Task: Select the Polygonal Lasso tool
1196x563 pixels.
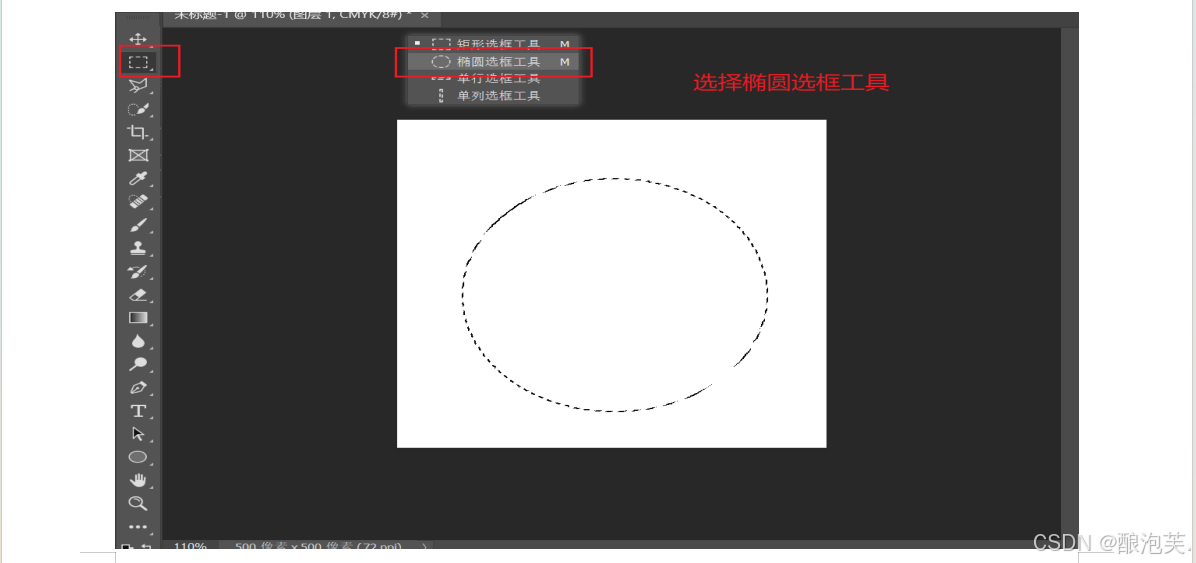Action: point(137,85)
